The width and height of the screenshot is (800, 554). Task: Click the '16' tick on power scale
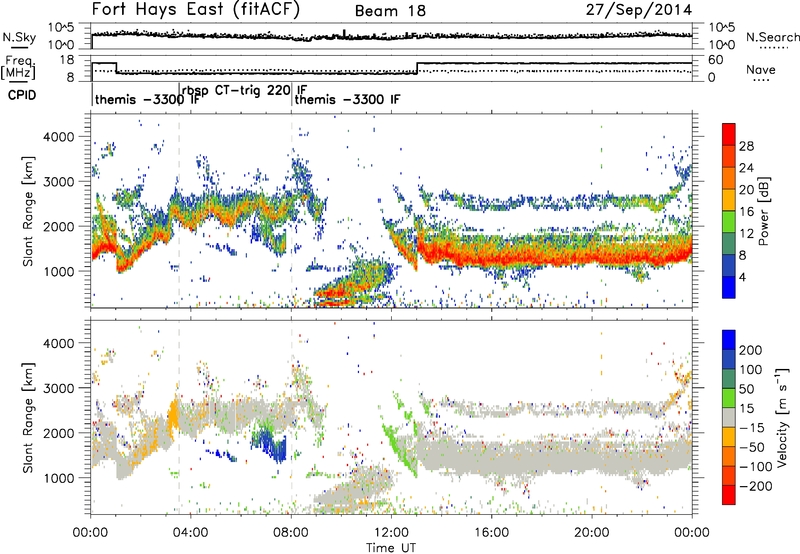pos(746,212)
